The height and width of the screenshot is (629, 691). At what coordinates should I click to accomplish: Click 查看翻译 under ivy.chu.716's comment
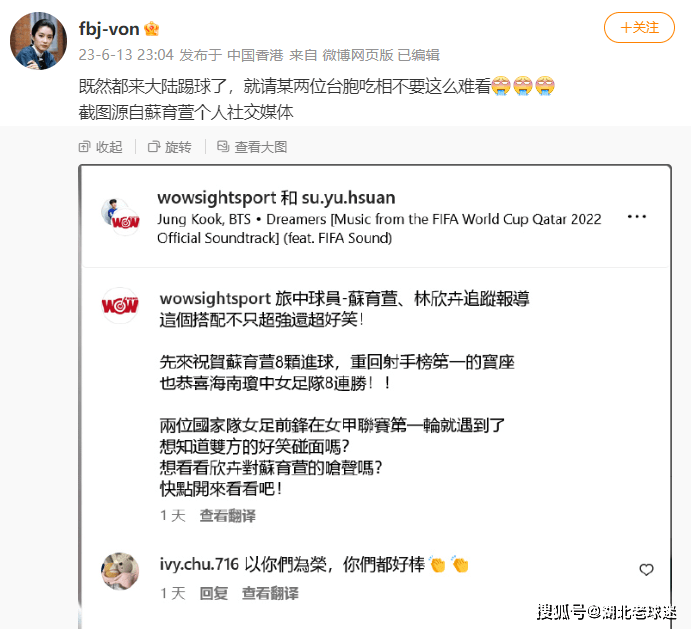tap(270, 593)
